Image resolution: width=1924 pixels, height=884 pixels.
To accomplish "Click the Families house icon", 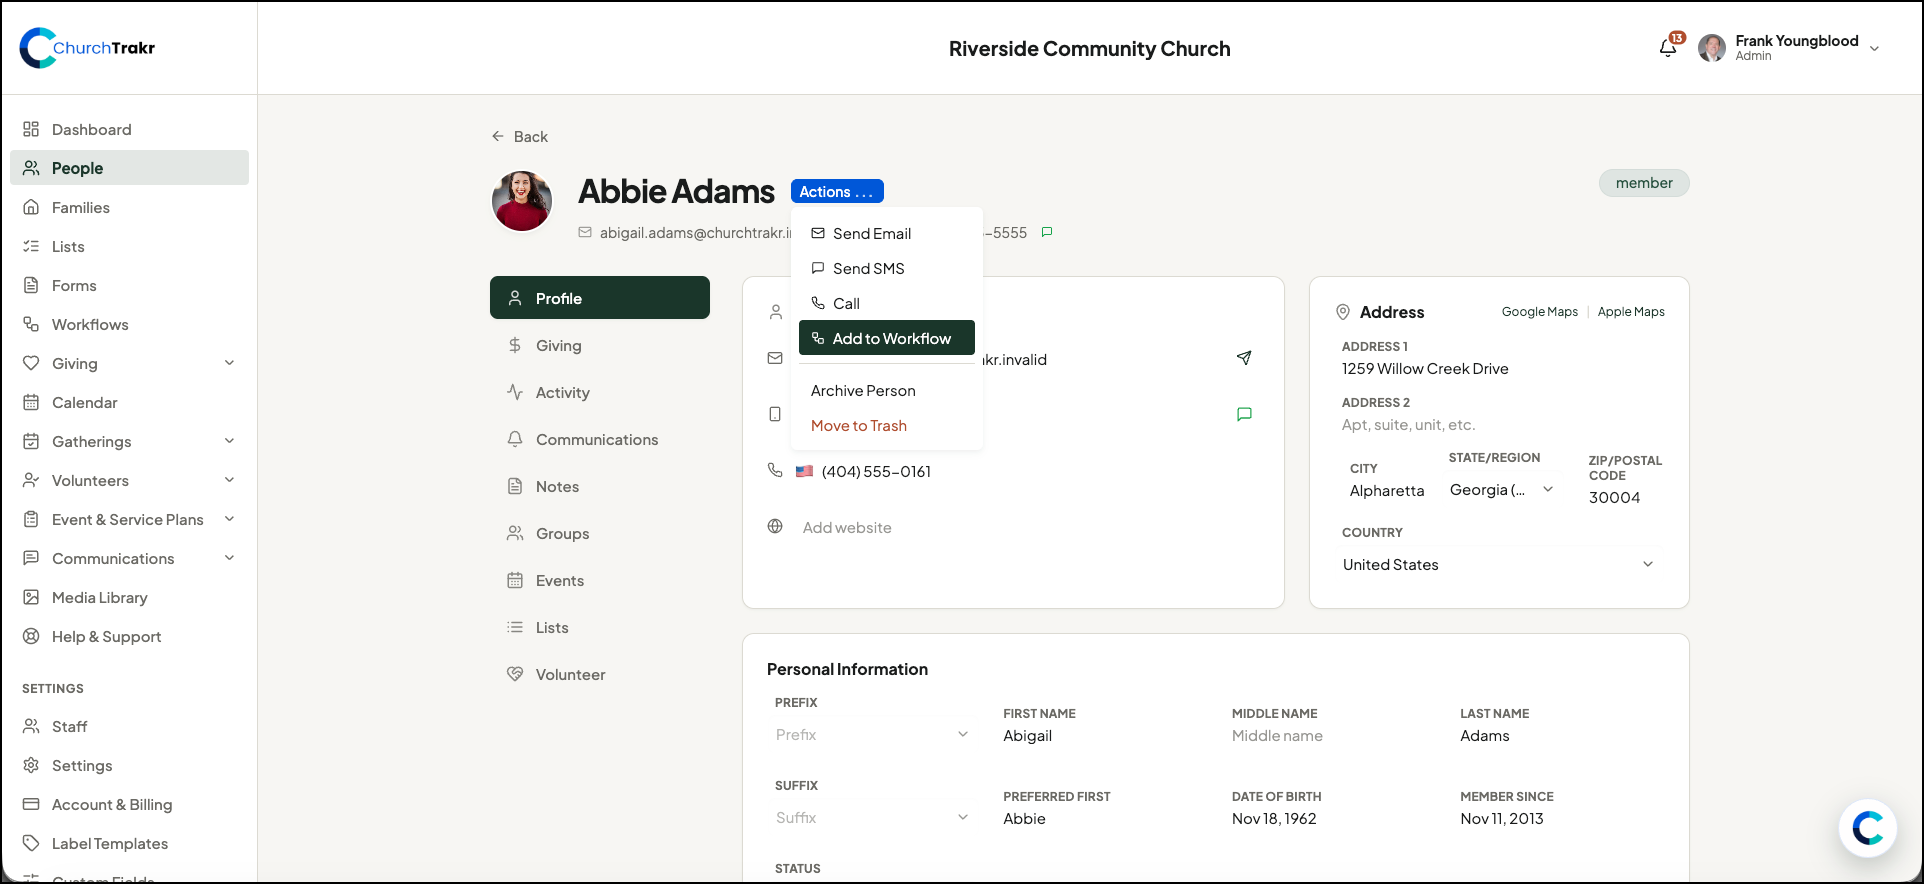I will pyautogui.click(x=31, y=207).
